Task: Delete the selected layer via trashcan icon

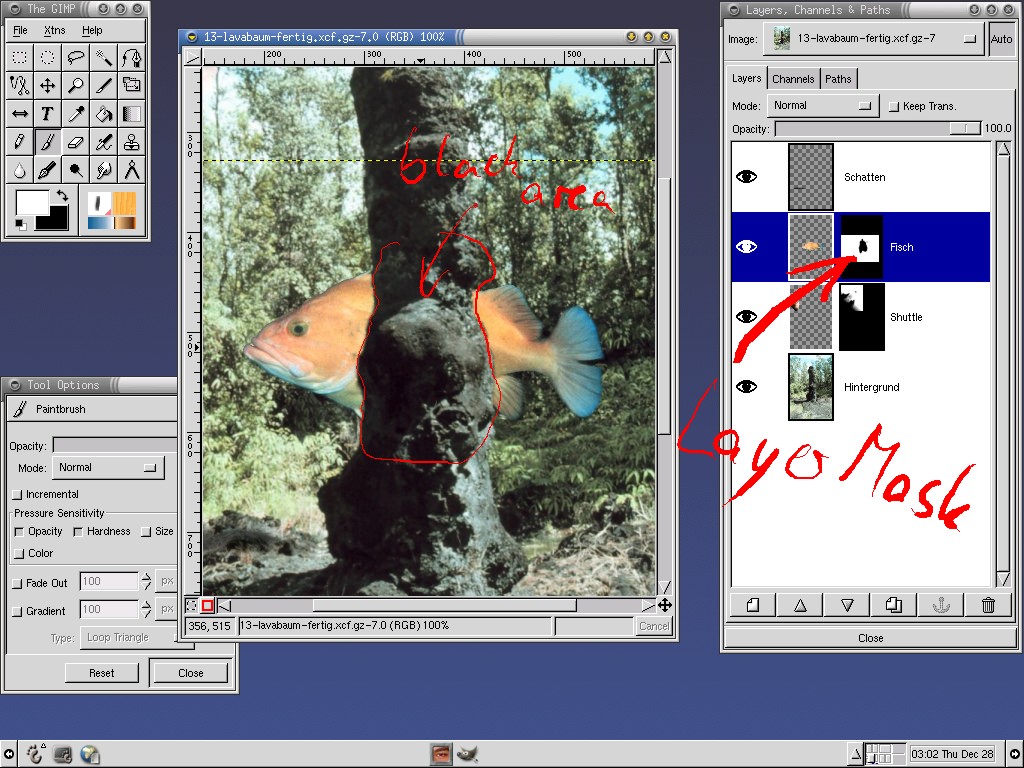Action: pyautogui.click(x=987, y=604)
